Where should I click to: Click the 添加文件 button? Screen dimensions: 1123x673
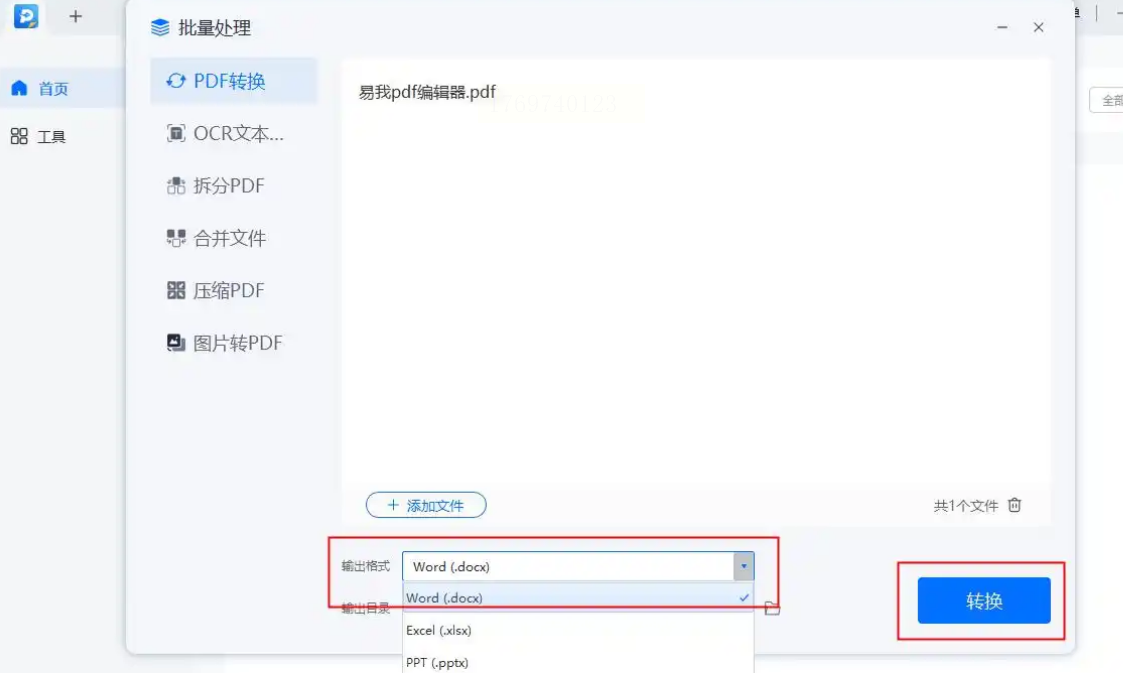pos(426,505)
